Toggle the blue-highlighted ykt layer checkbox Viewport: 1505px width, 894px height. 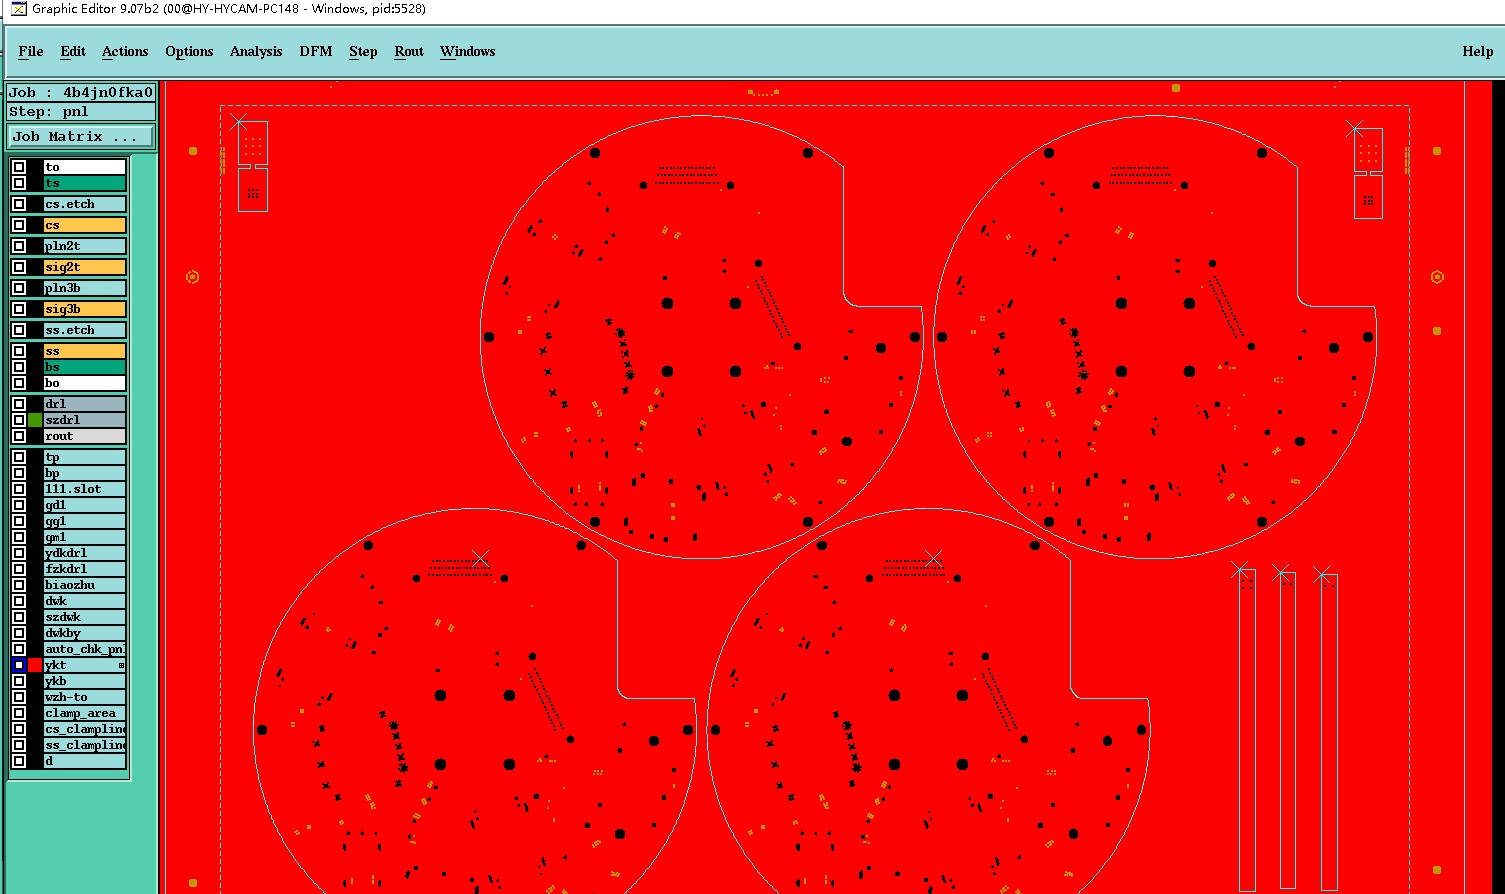coord(19,665)
